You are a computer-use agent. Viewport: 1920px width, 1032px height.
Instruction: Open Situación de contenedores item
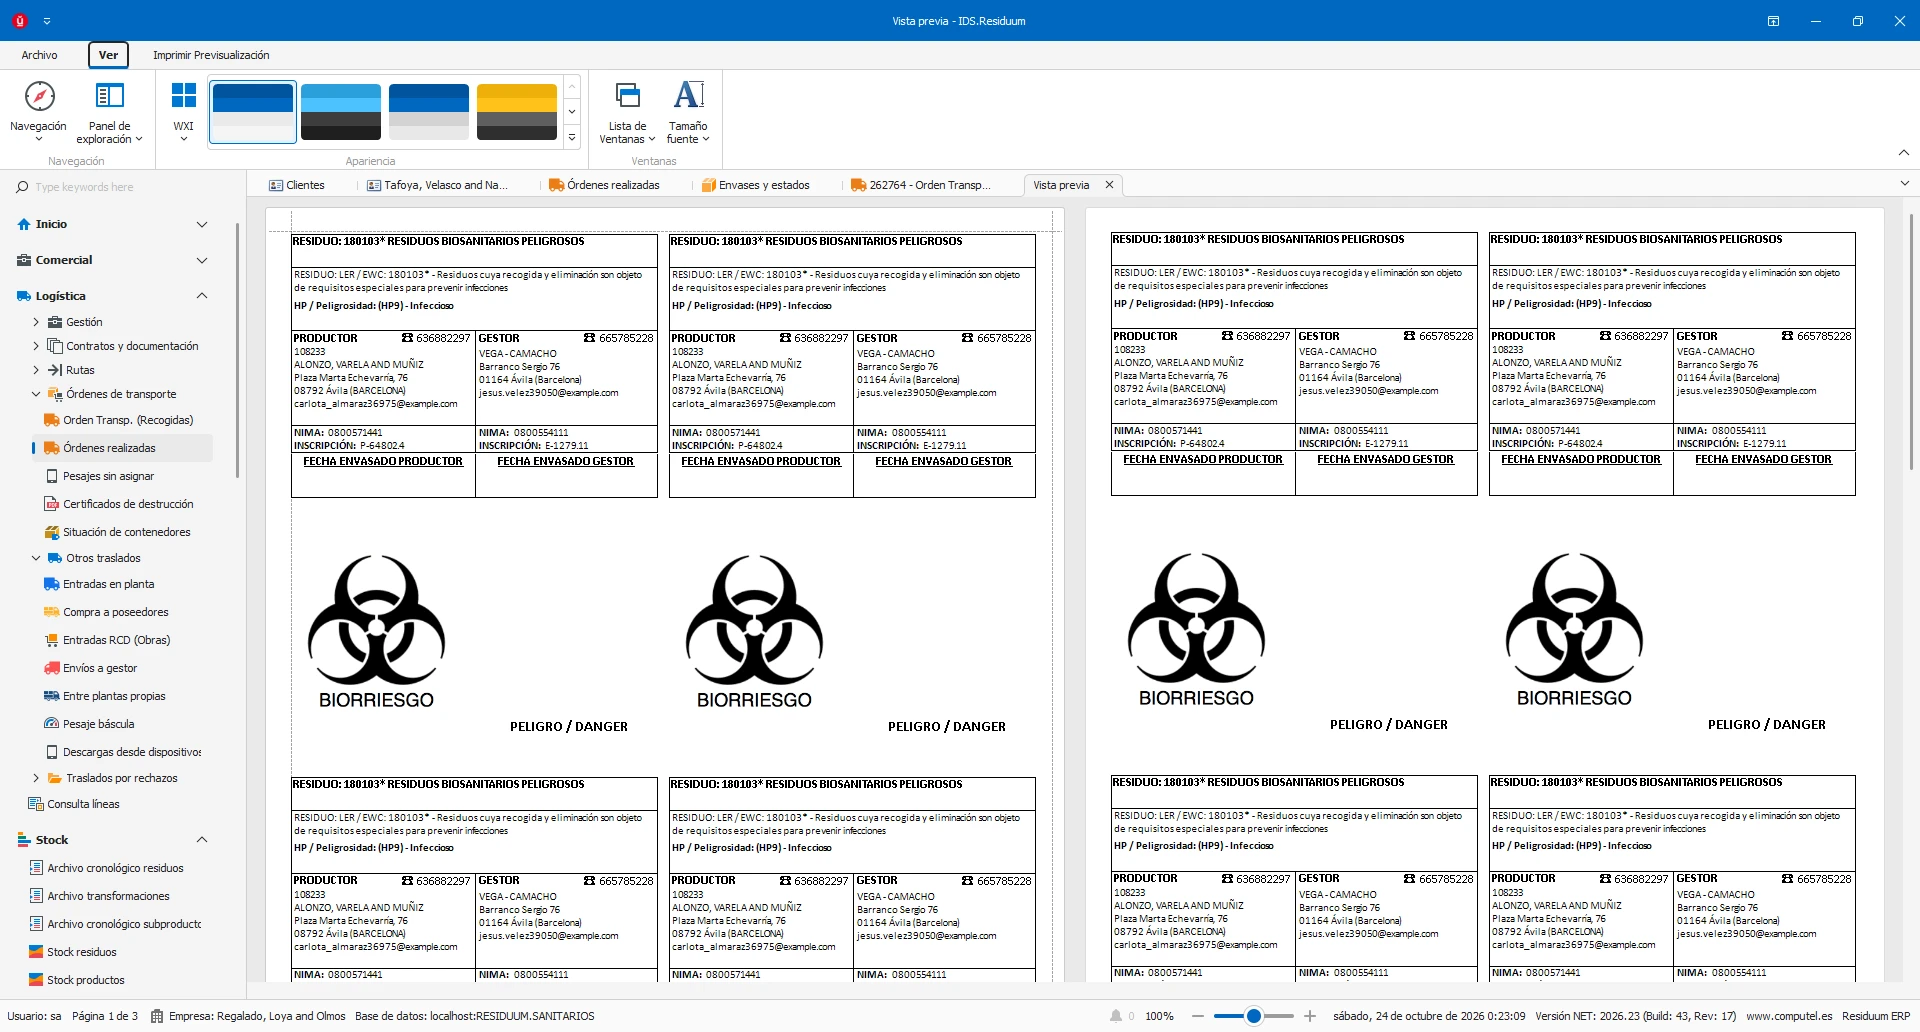[x=126, y=532]
